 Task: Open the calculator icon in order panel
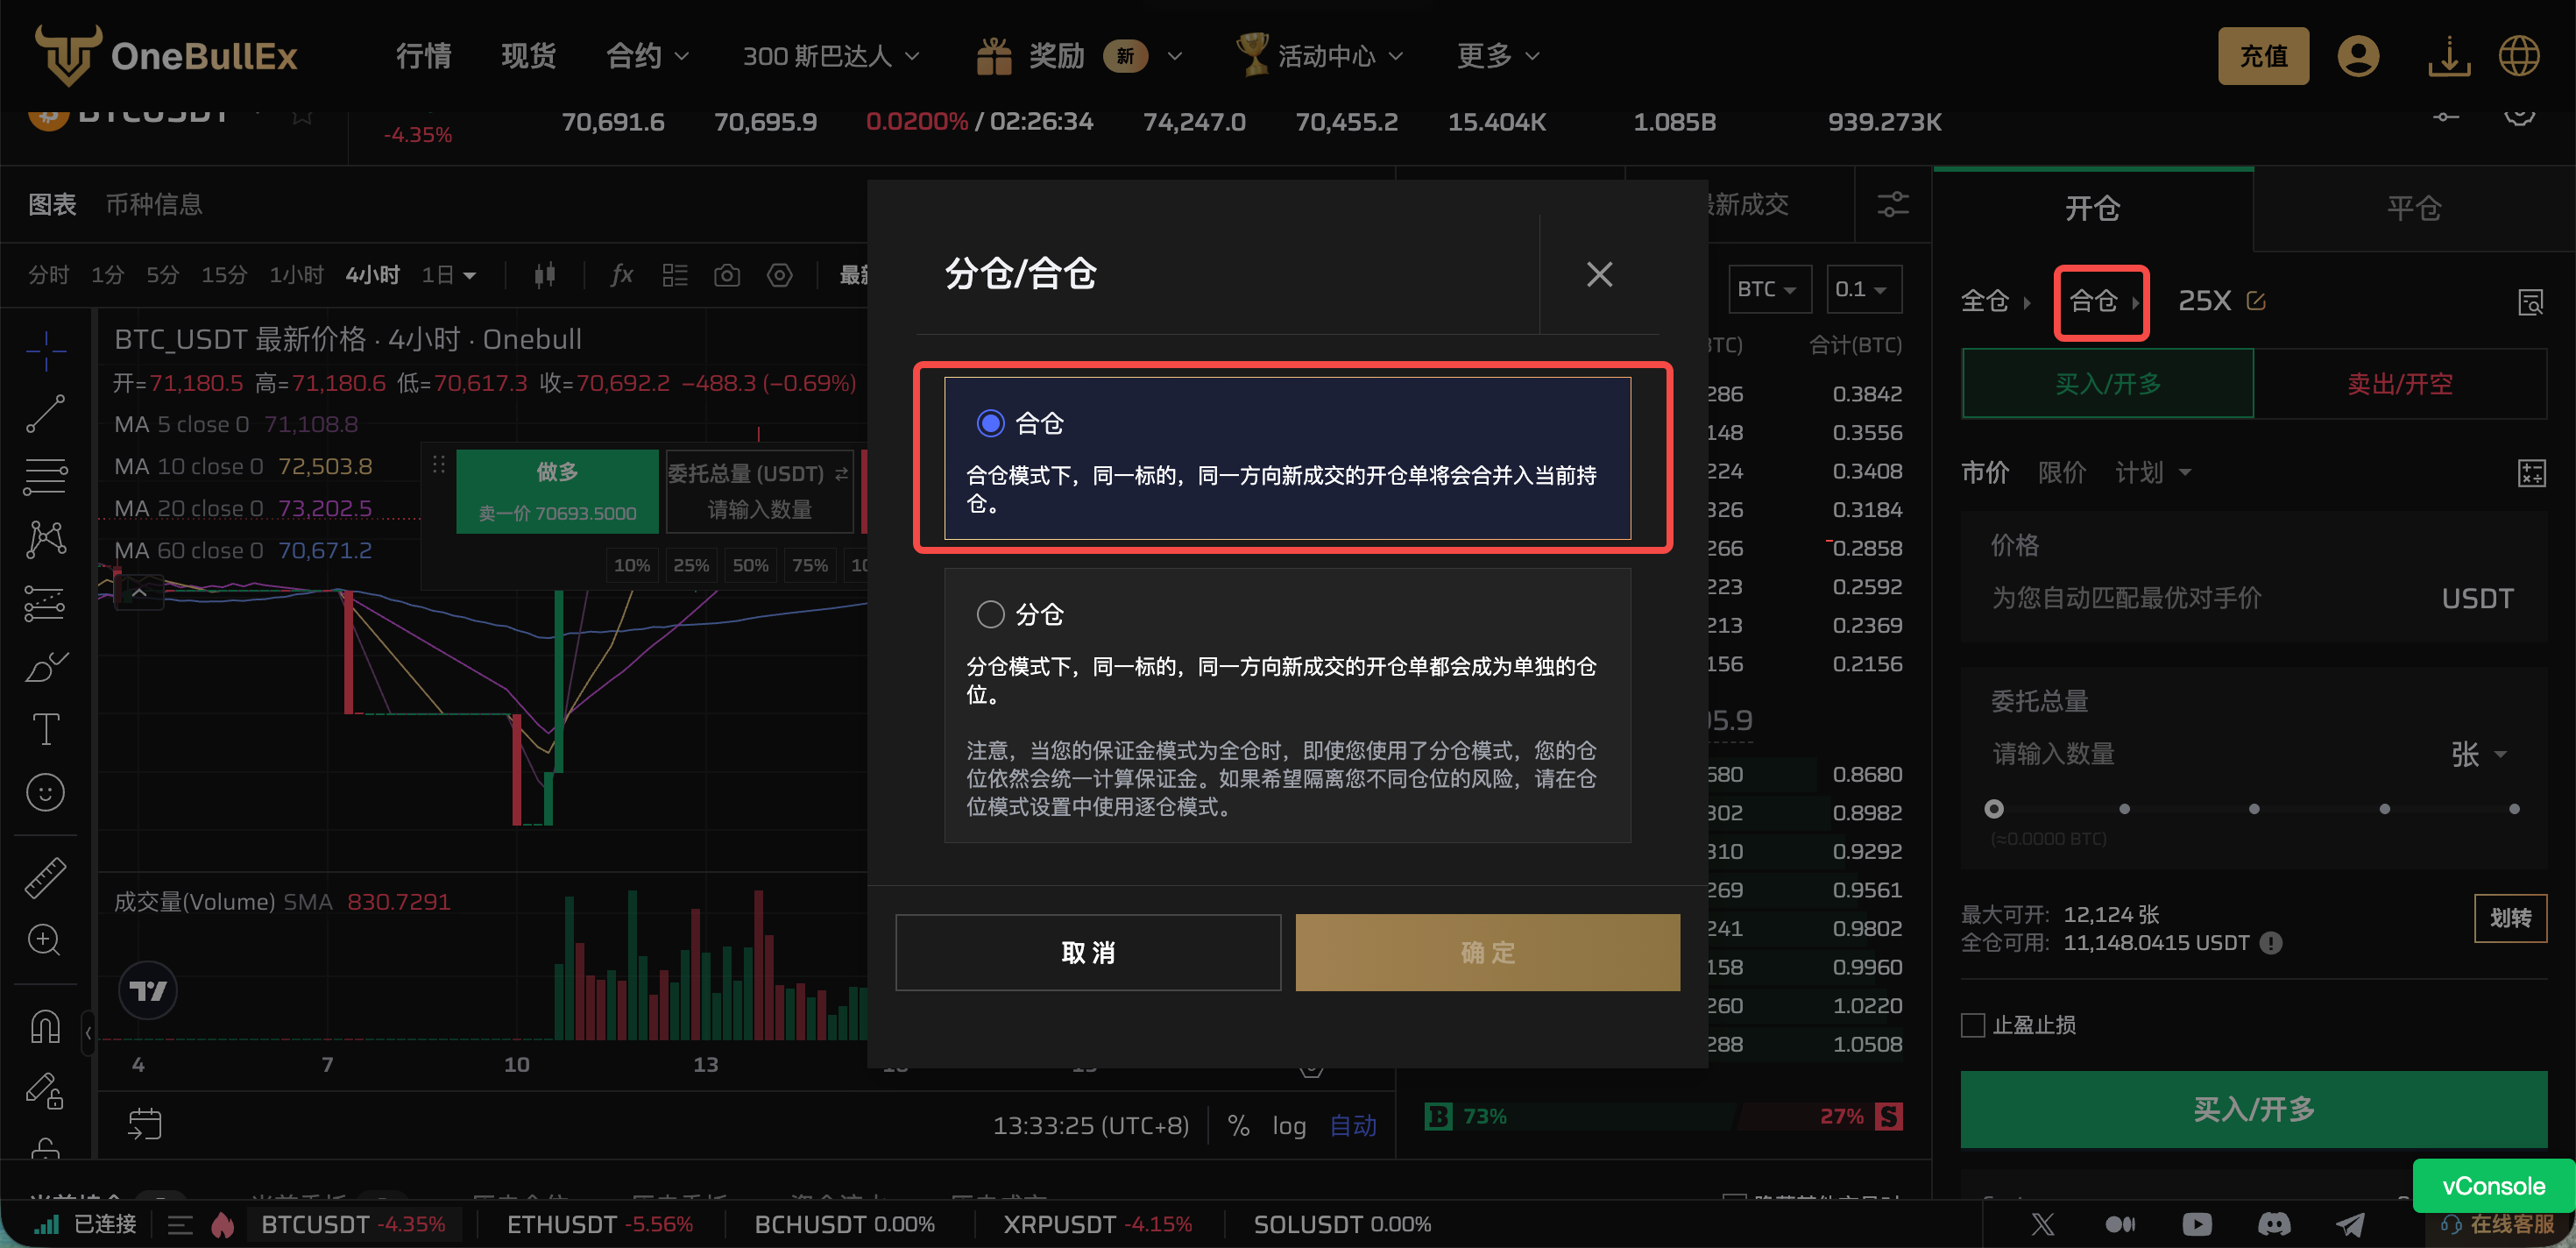[2531, 473]
